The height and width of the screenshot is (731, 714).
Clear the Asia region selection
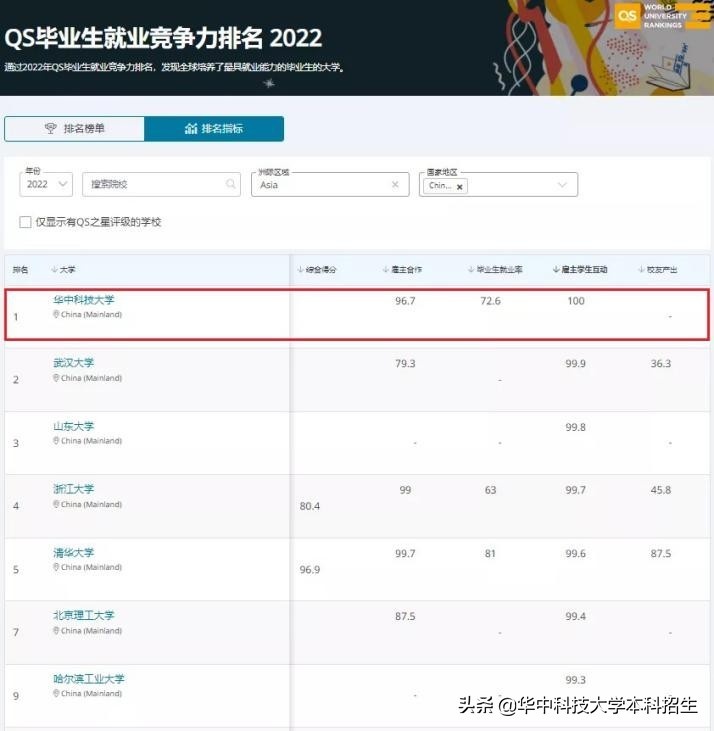tap(395, 185)
